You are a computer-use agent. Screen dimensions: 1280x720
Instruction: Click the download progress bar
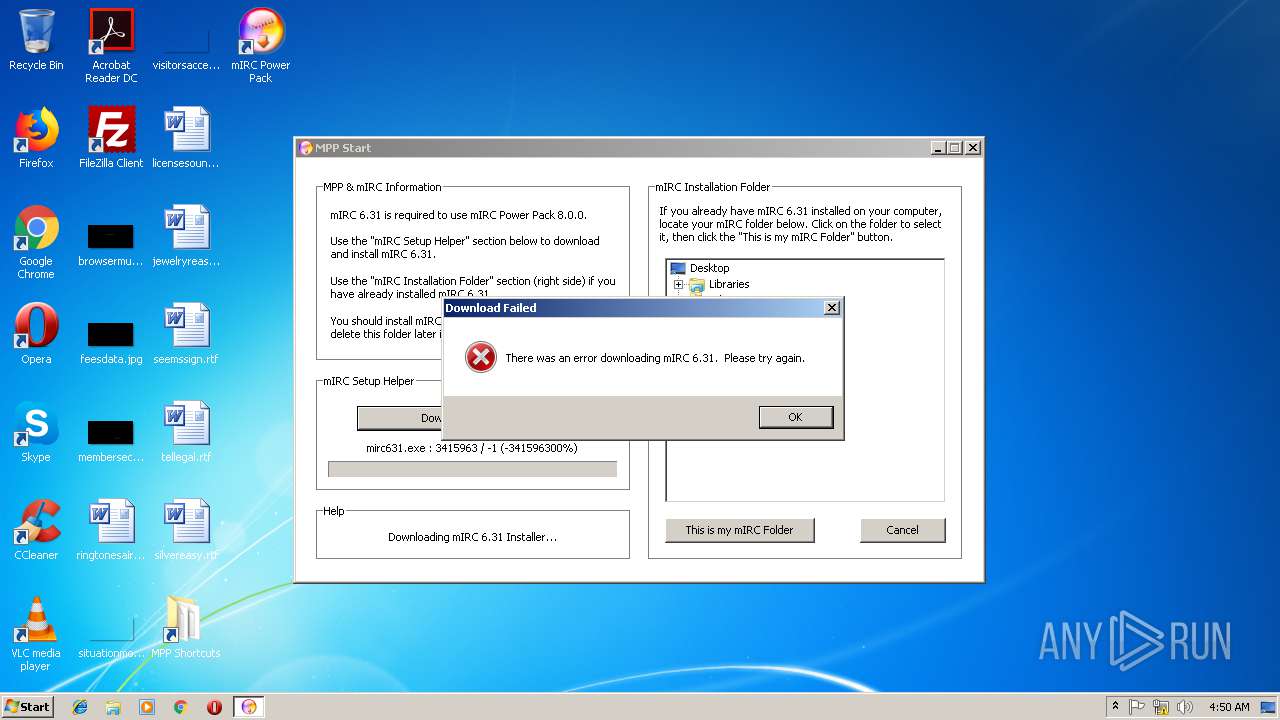click(x=472, y=469)
